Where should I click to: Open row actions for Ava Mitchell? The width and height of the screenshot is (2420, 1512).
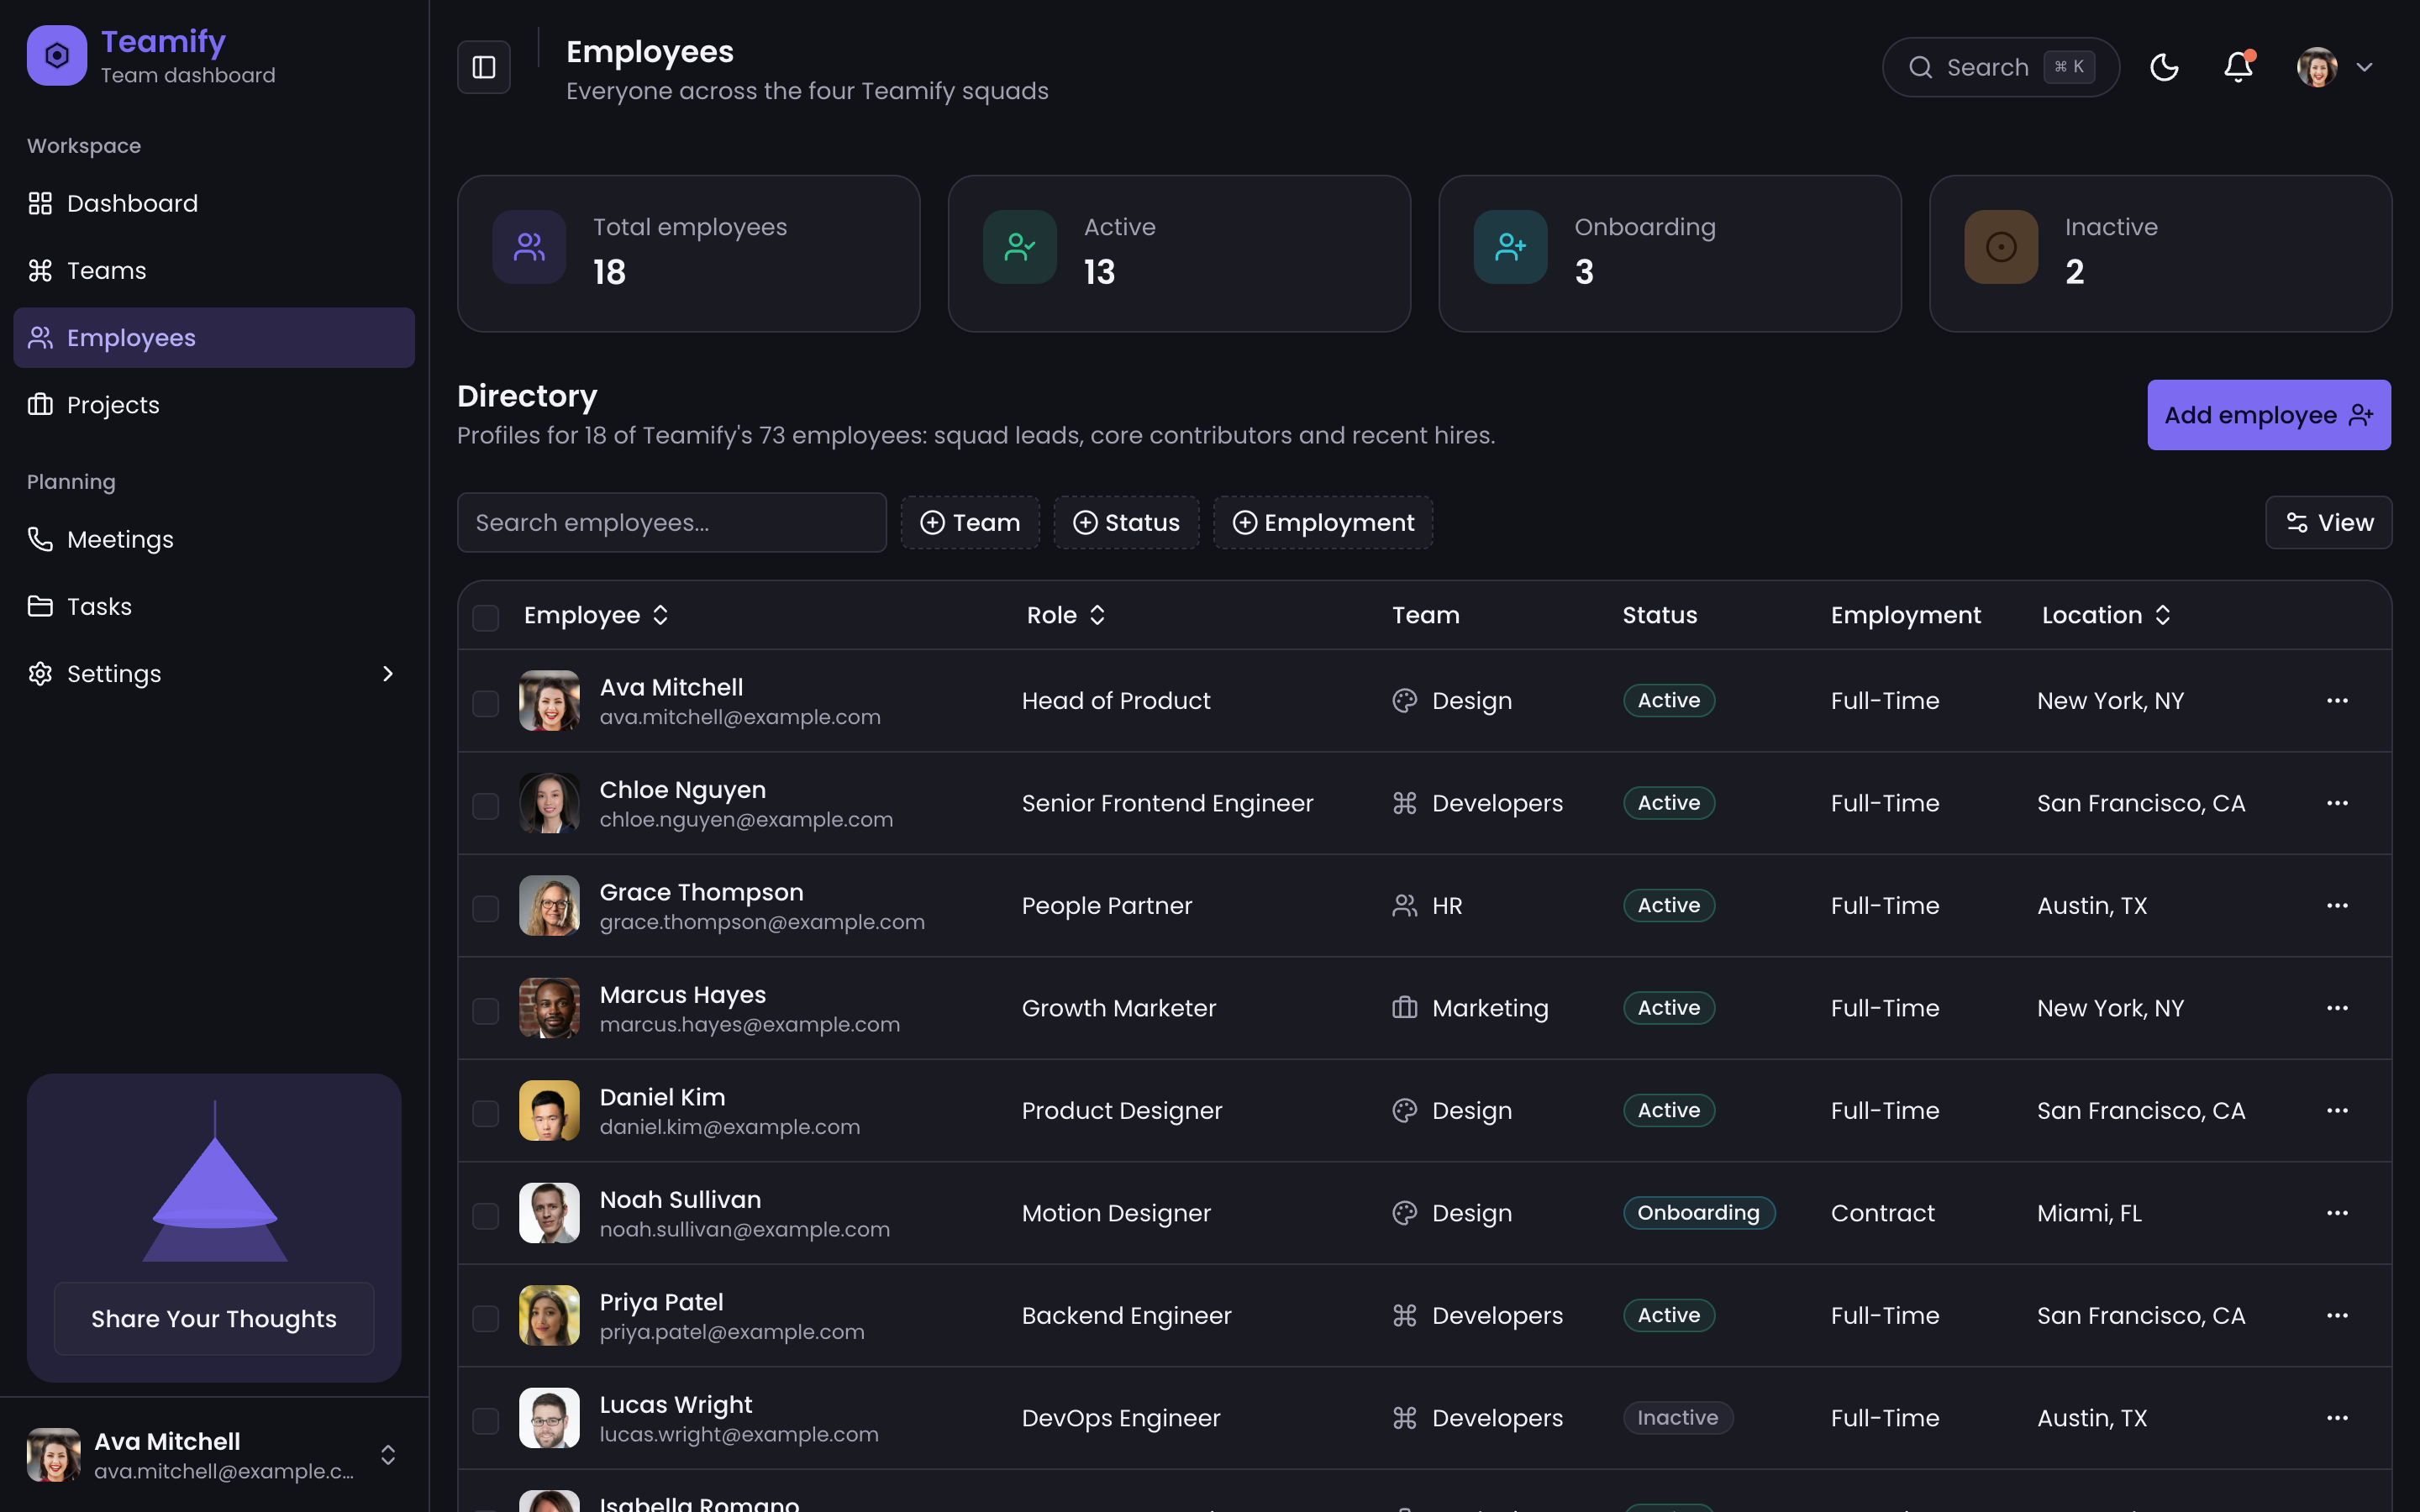(x=2337, y=700)
